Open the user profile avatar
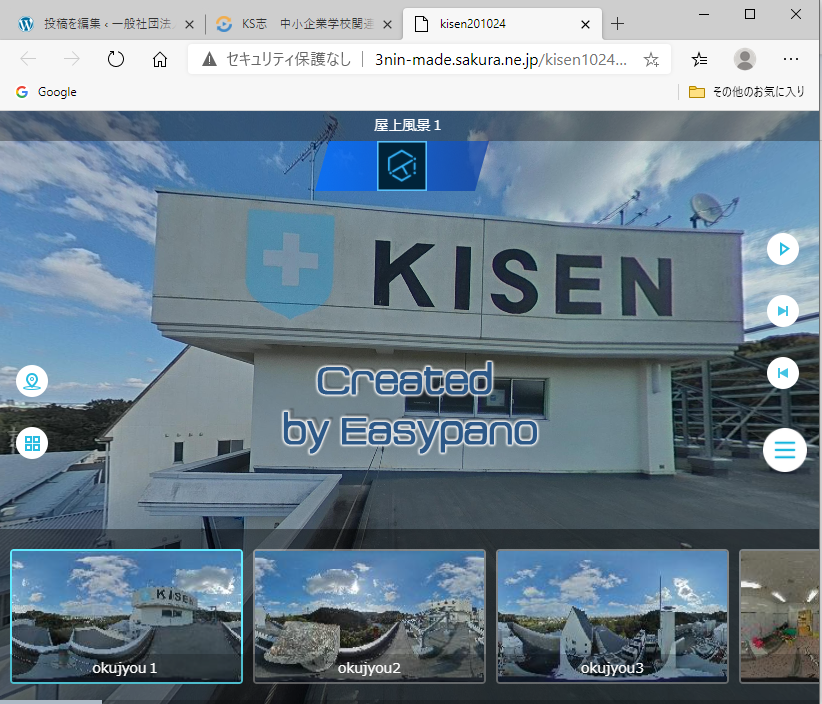 click(x=744, y=59)
